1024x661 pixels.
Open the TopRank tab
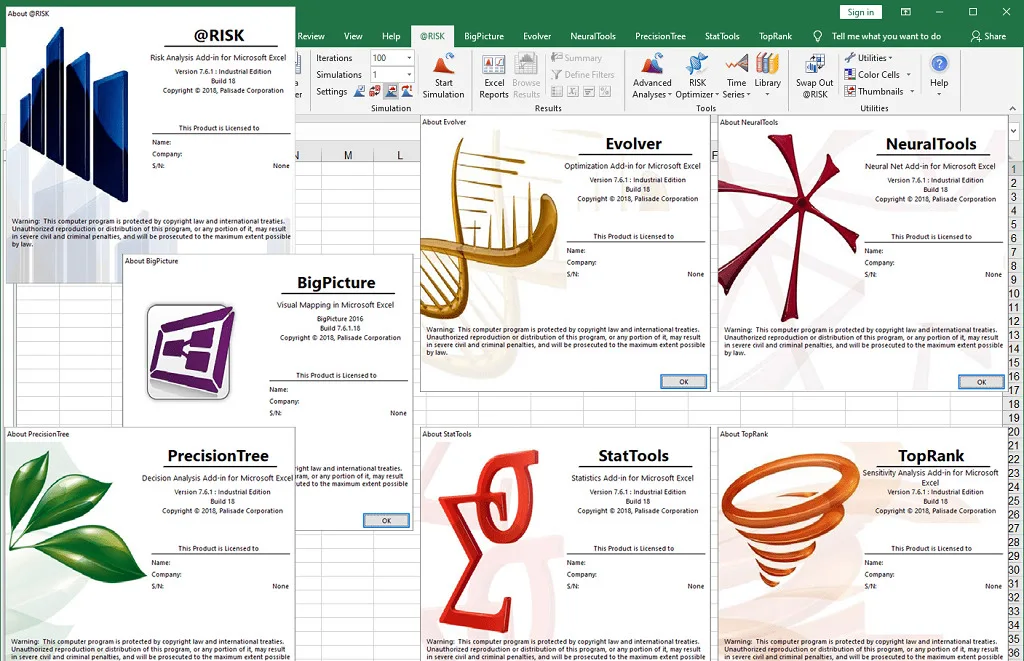[x=775, y=37]
